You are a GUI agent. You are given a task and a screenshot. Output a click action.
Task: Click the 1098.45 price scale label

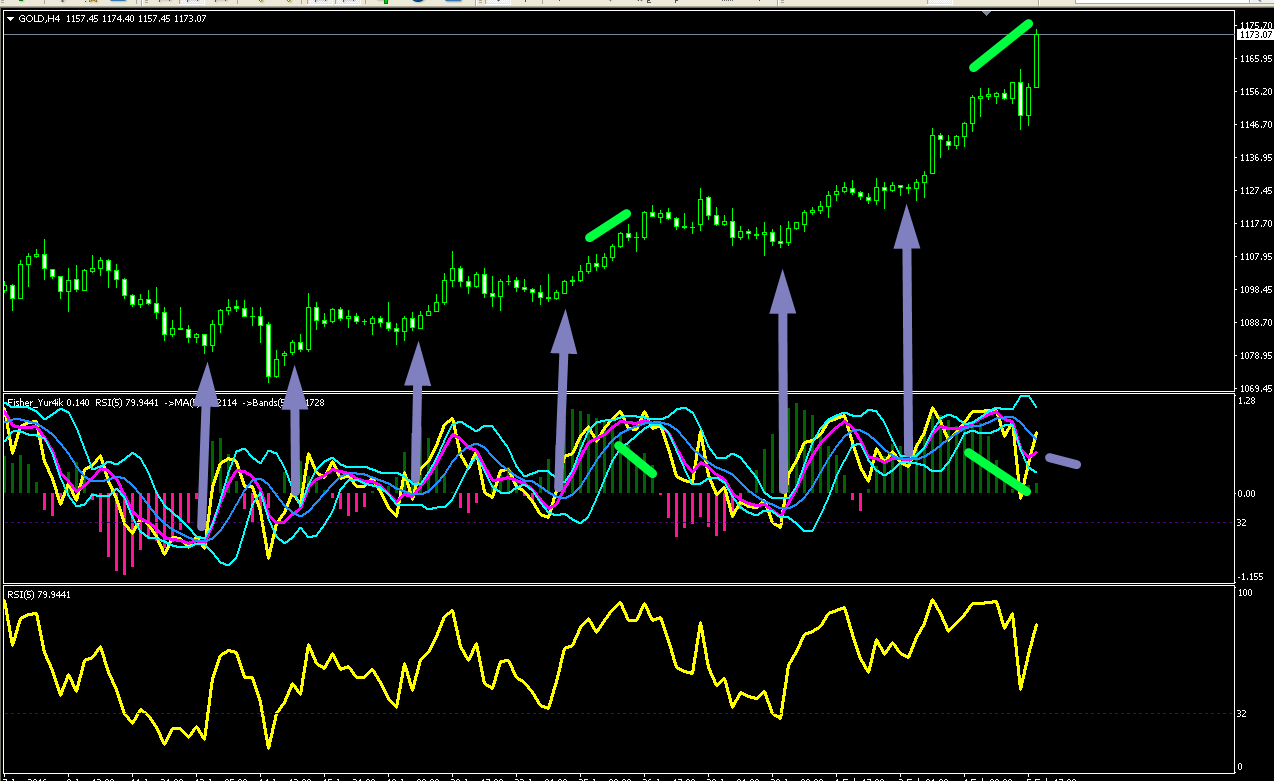click(1255, 290)
